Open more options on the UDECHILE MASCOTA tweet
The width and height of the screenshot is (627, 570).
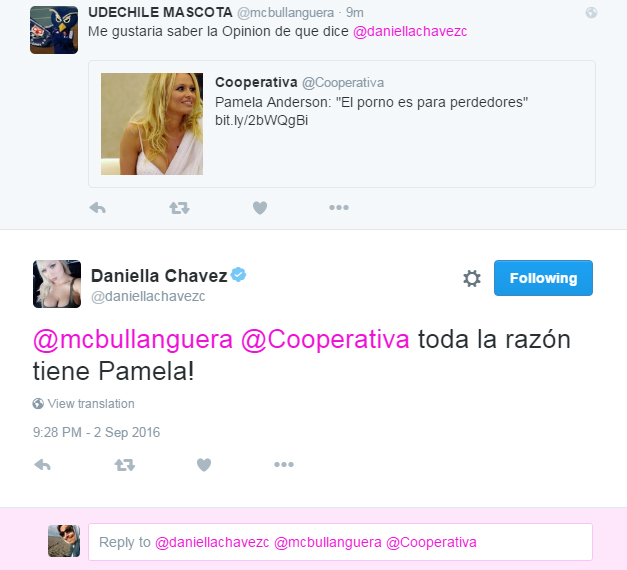point(339,207)
